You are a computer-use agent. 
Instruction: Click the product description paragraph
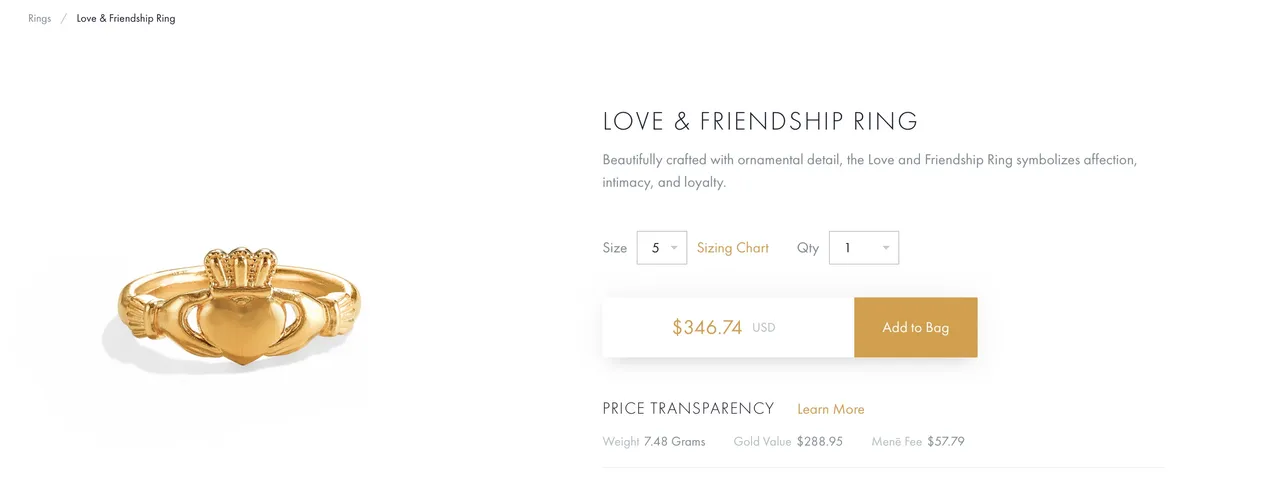pyautogui.click(x=870, y=171)
